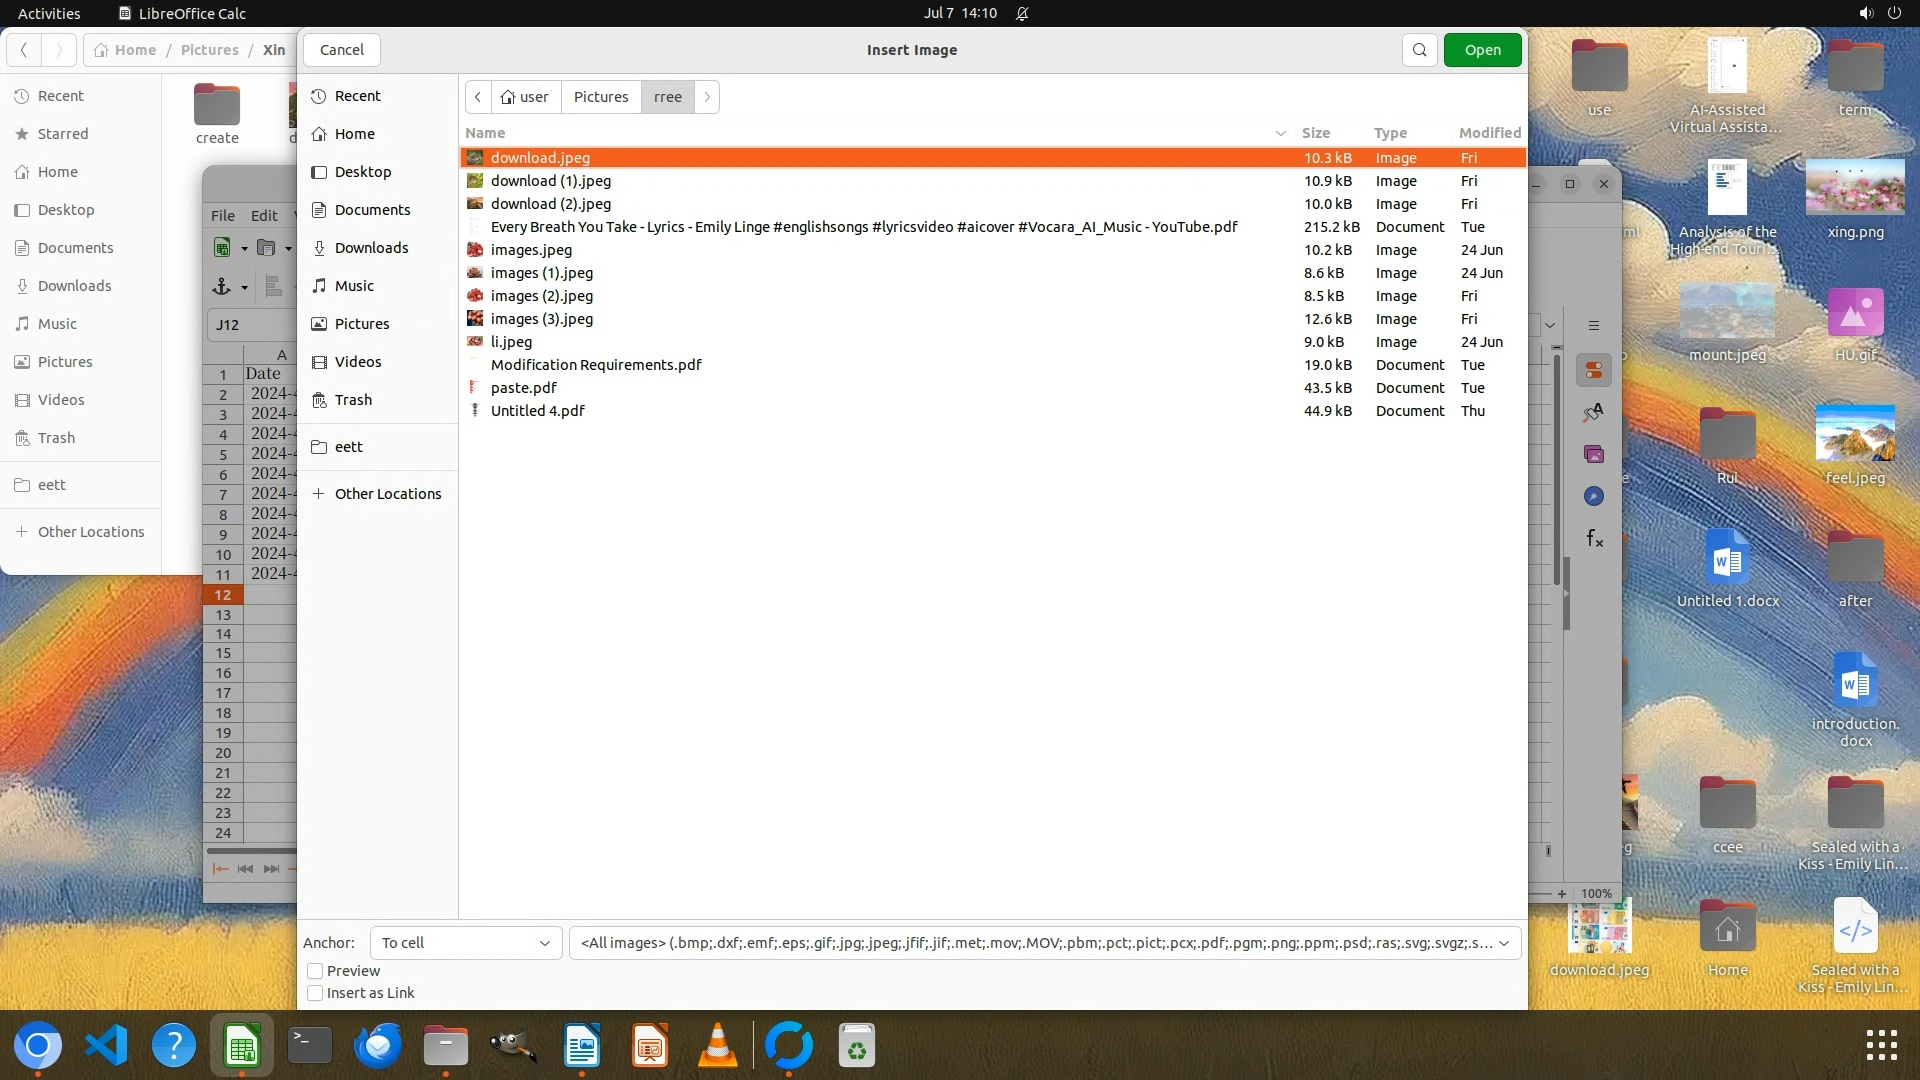Image resolution: width=1920 pixels, height=1080 pixels.
Task: Click the anchor icon in Calc toolbar
Action: pos(222,287)
